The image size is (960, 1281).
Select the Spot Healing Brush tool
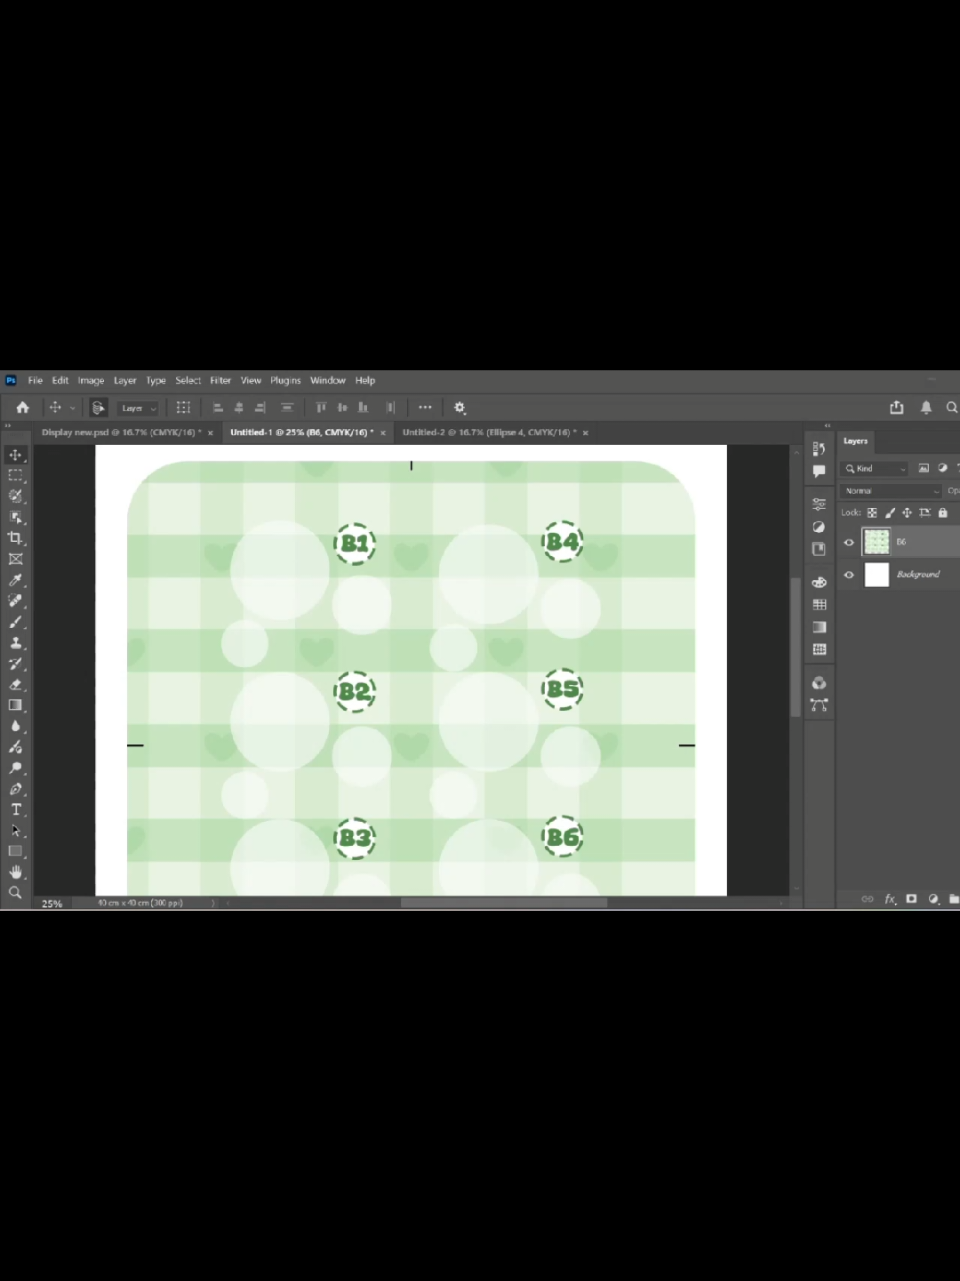point(15,601)
